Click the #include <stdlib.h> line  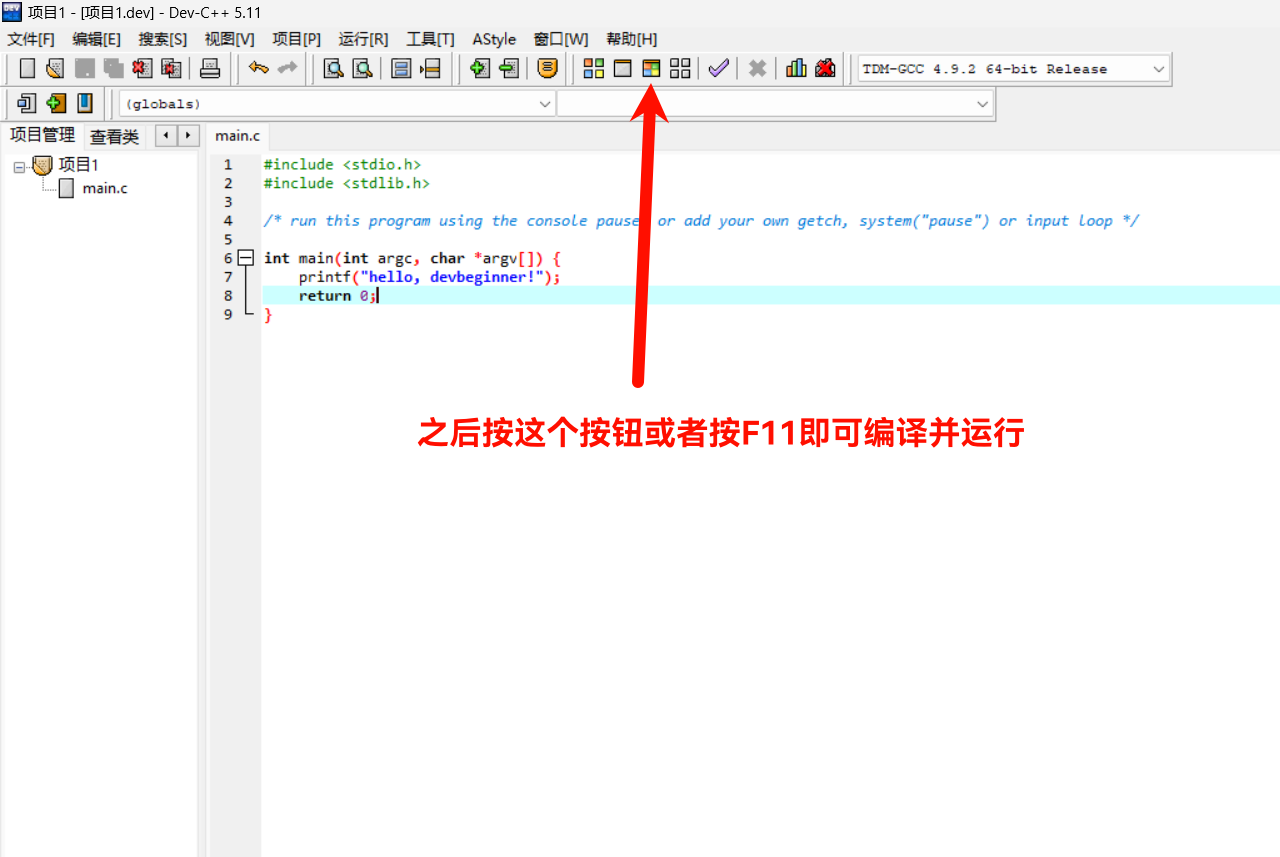click(x=346, y=183)
